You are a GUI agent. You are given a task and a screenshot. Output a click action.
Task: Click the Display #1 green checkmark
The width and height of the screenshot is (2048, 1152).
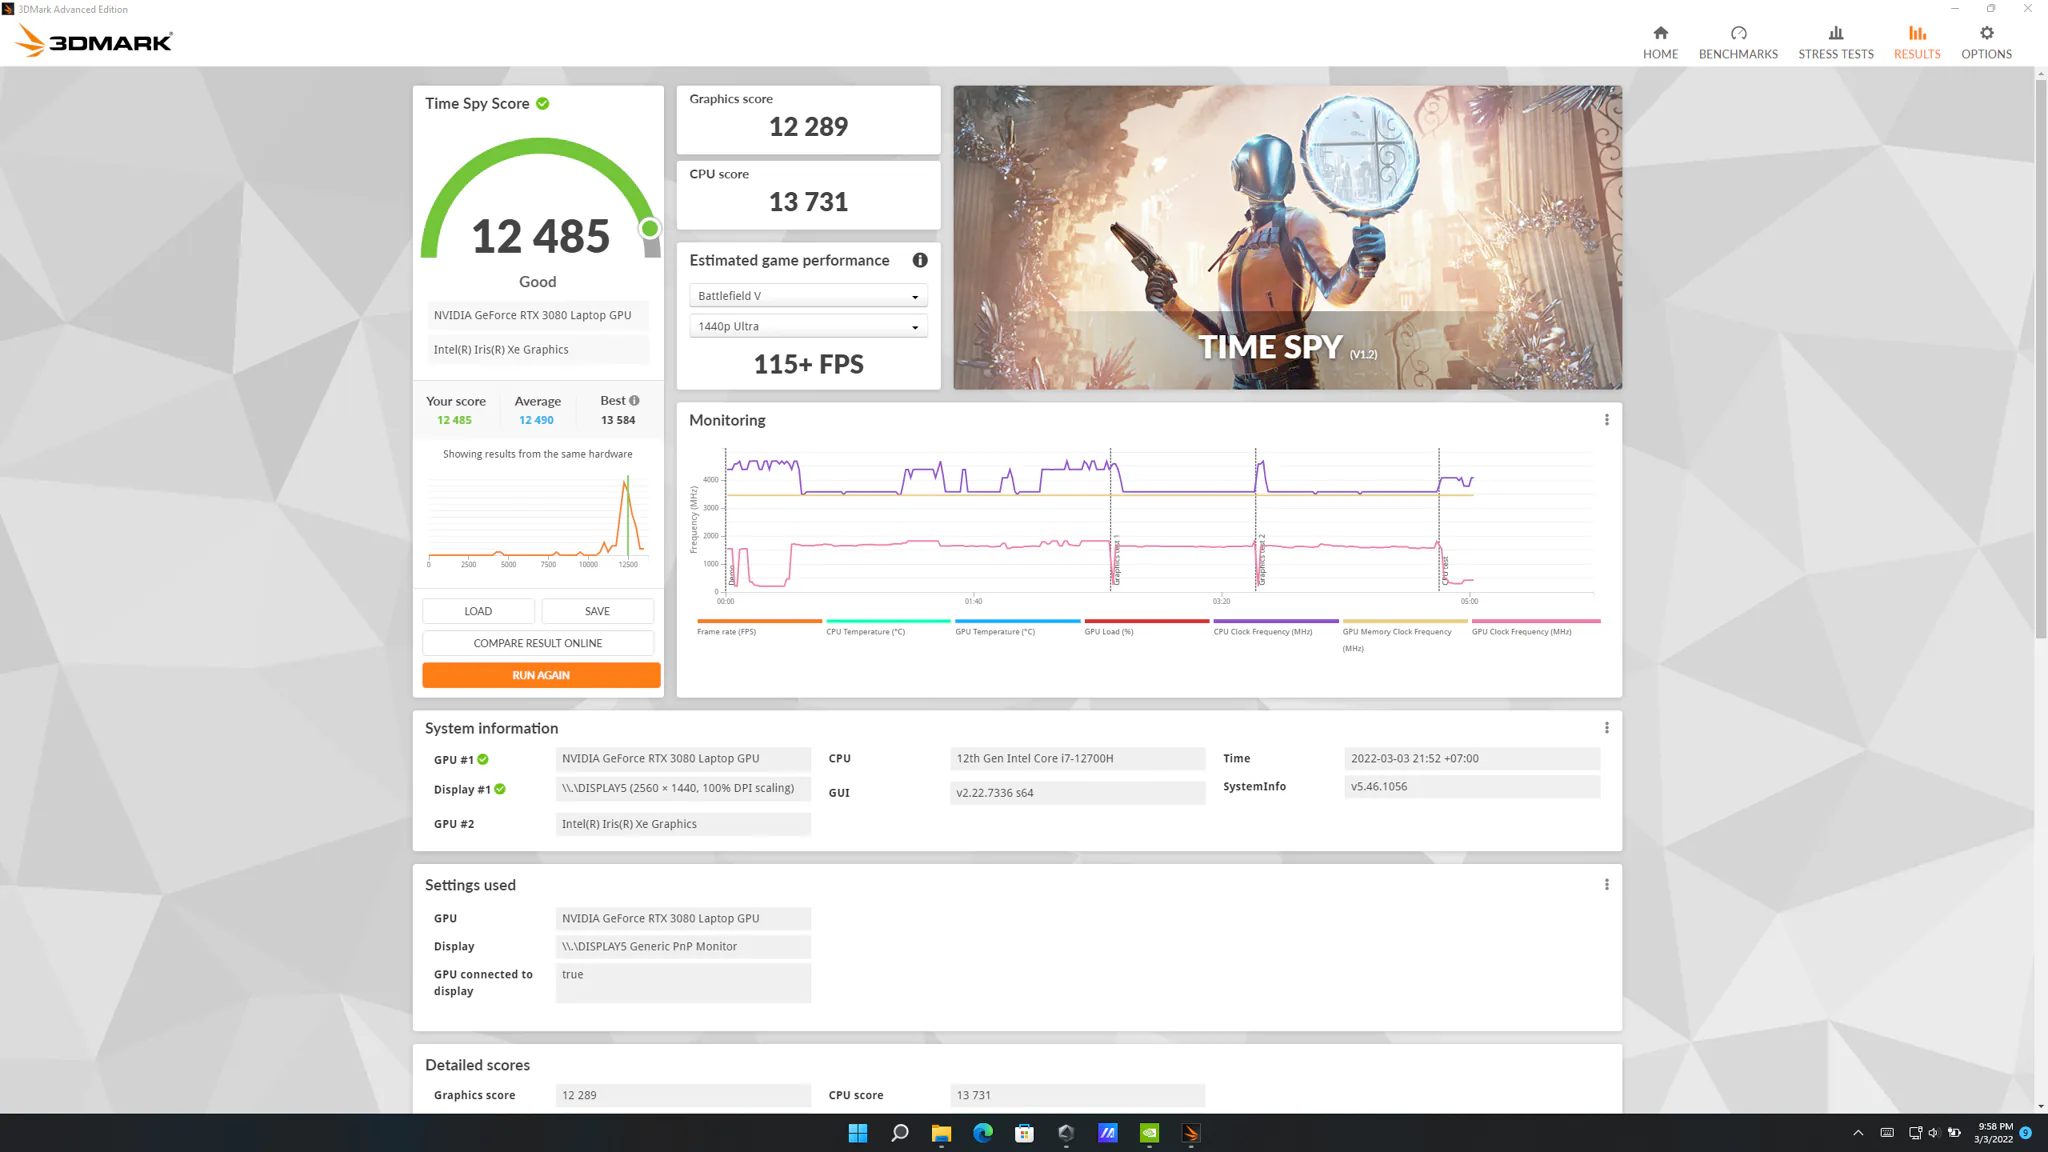pos(500,789)
